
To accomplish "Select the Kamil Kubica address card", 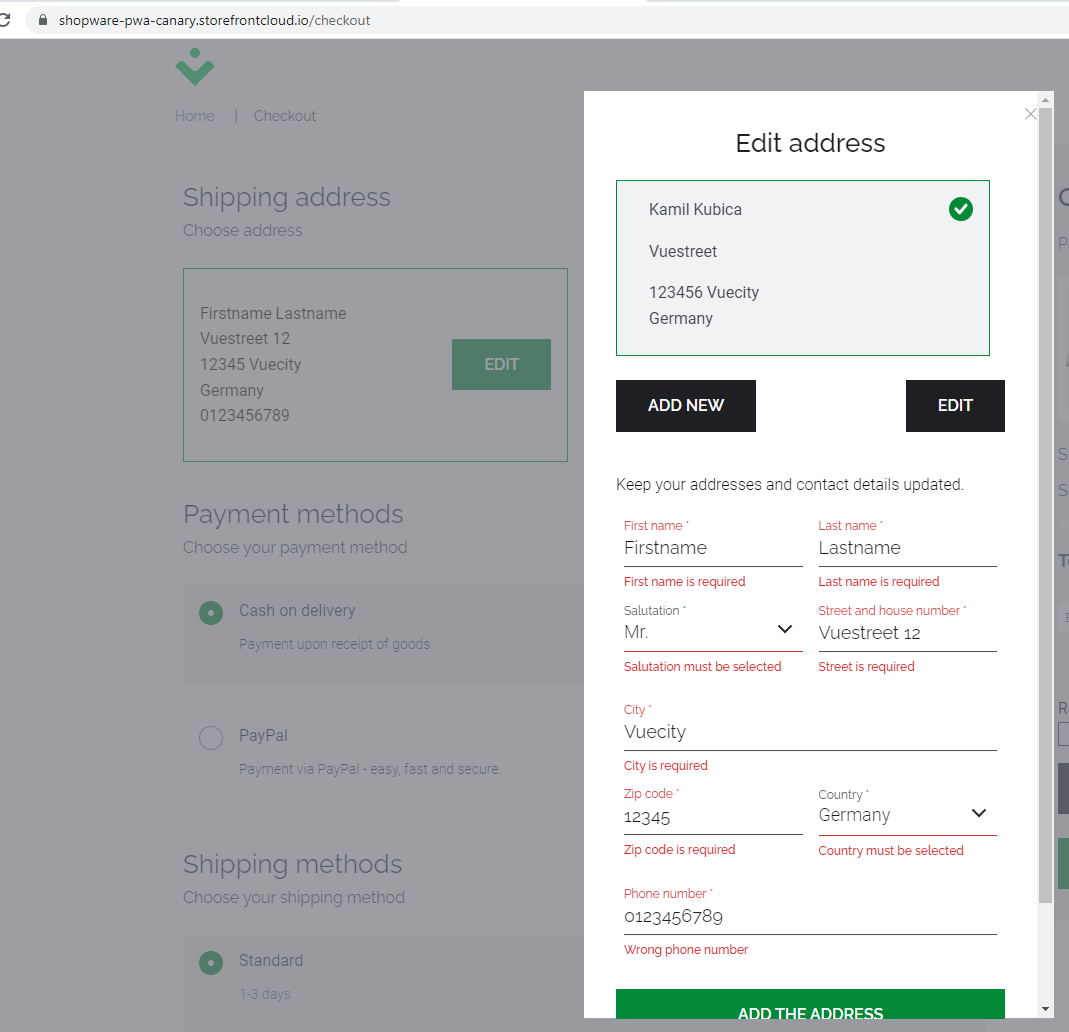I will click(x=802, y=268).
